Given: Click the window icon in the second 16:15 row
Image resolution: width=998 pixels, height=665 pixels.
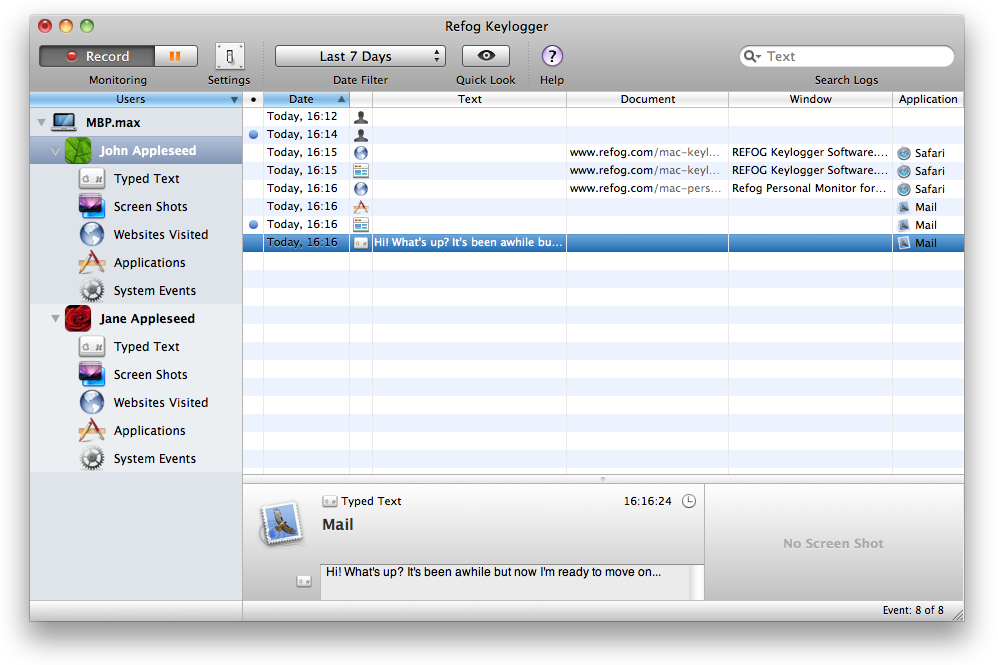Looking at the screenshot, I should [361, 171].
